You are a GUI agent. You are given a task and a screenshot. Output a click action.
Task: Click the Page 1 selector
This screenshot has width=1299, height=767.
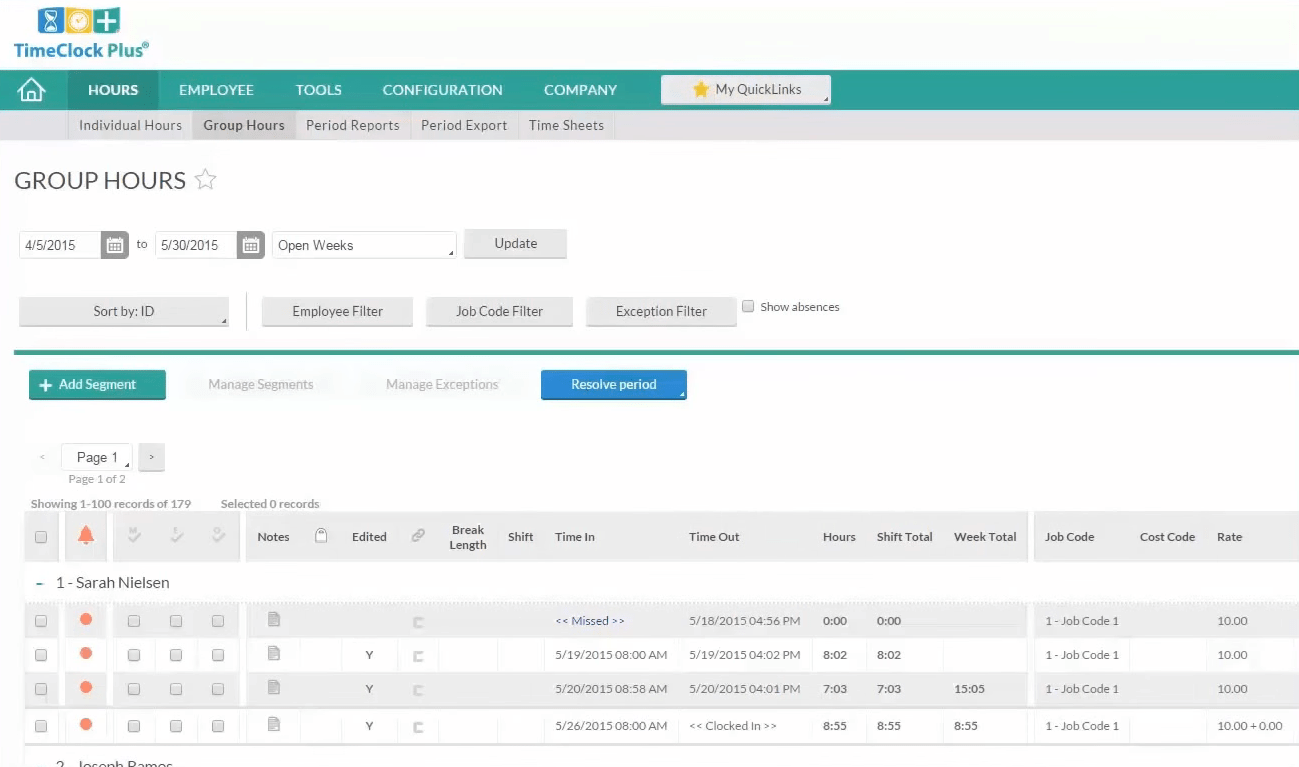tap(96, 456)
